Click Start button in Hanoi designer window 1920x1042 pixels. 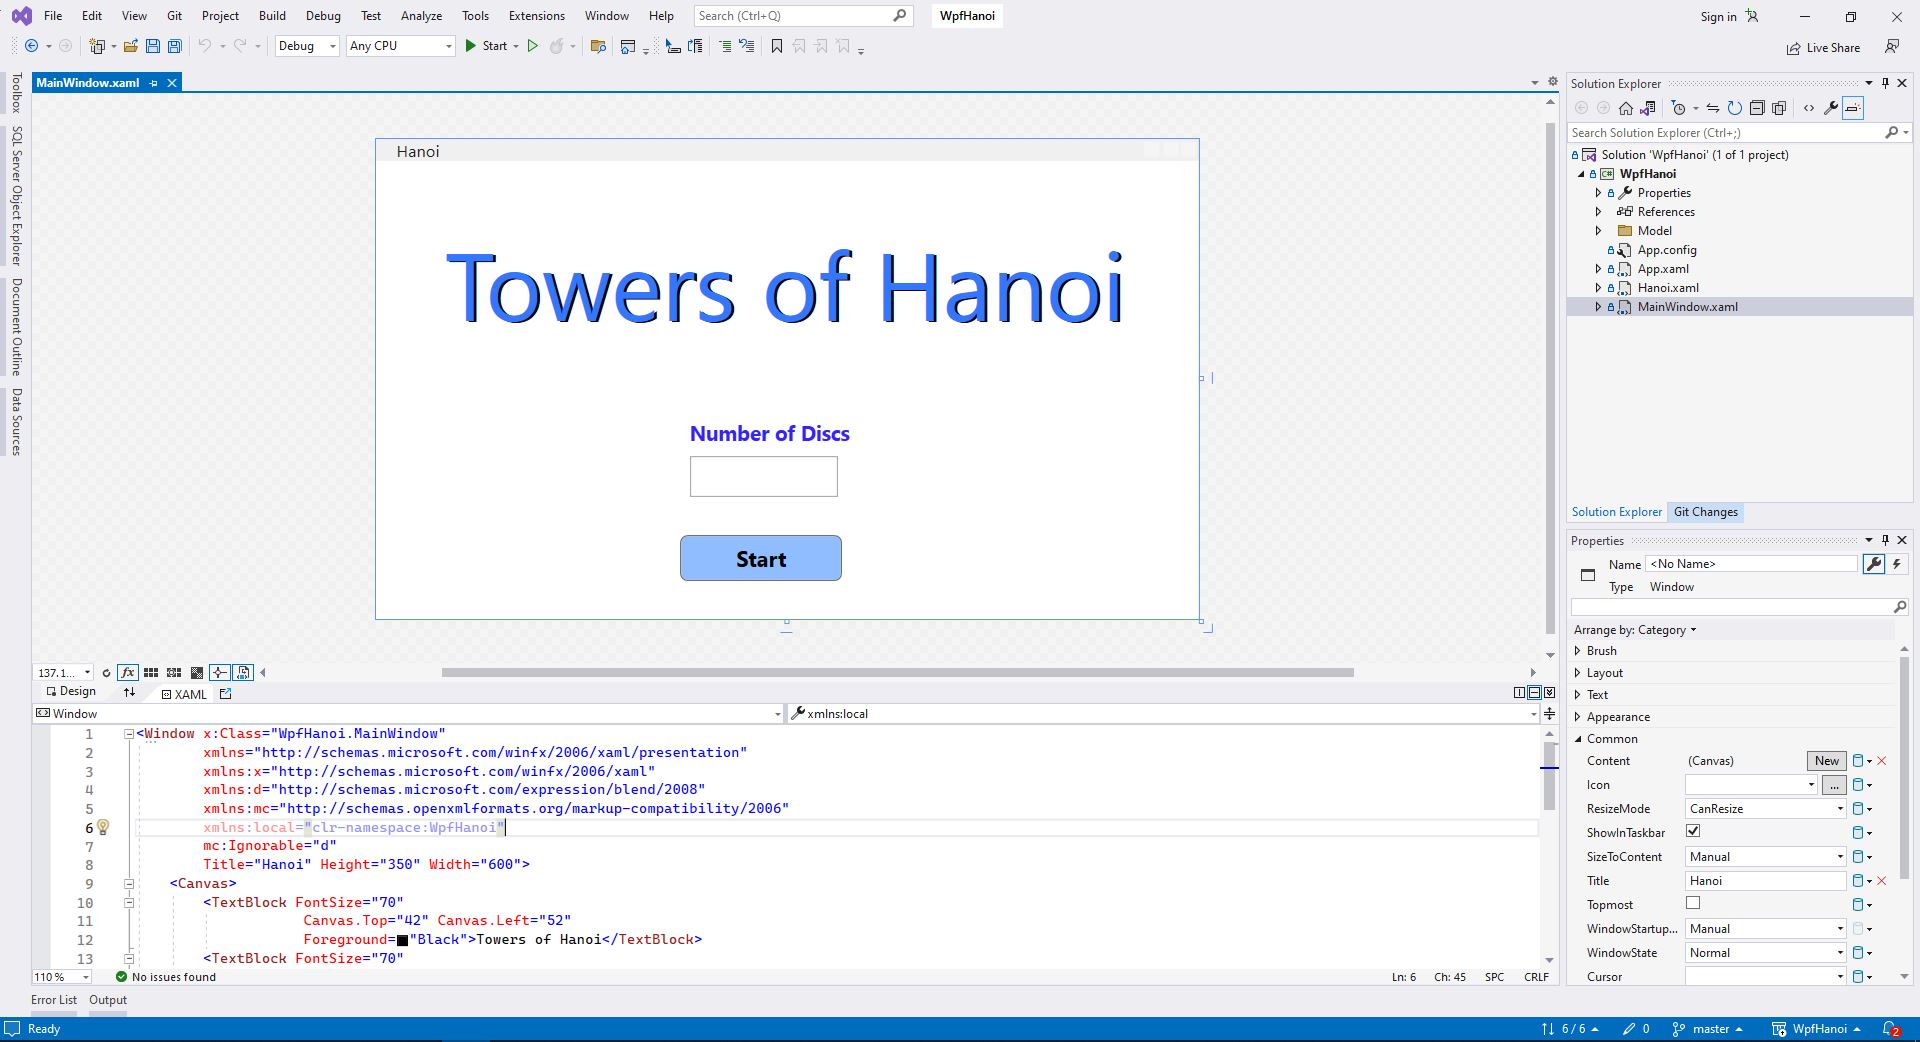[x=761, y=558]
